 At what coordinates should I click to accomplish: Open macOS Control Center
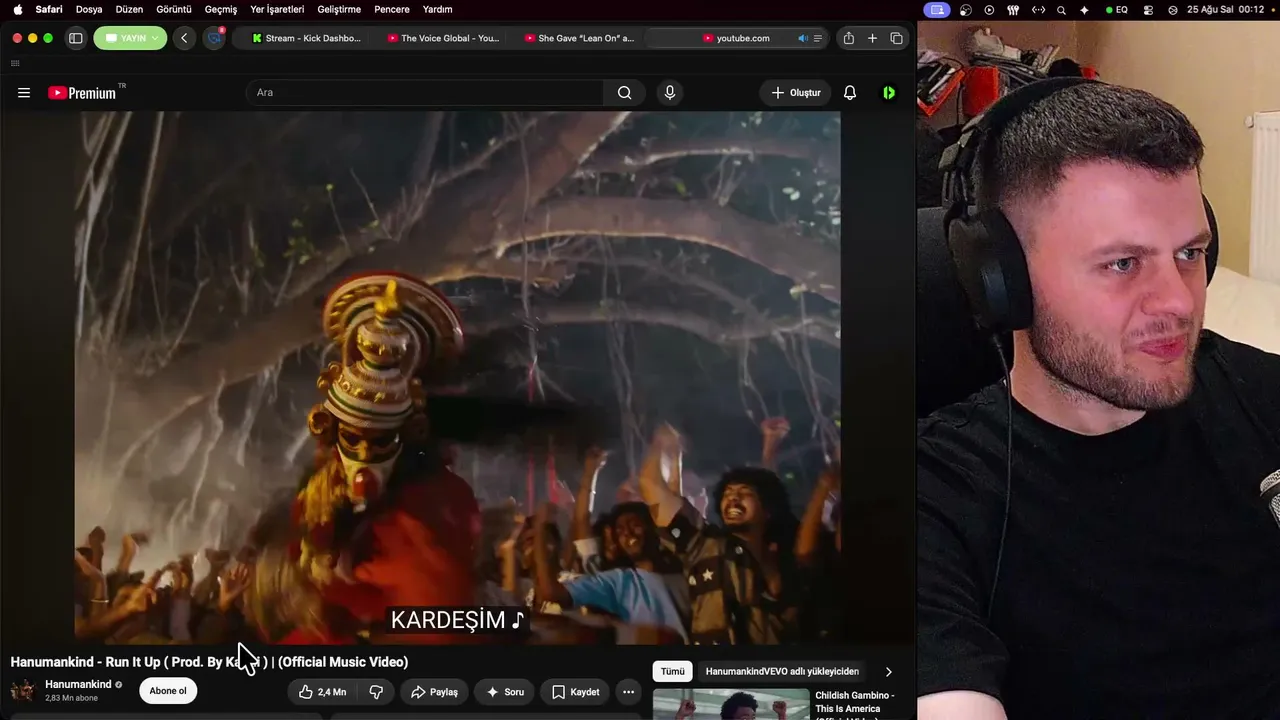tap(1147, 9)
